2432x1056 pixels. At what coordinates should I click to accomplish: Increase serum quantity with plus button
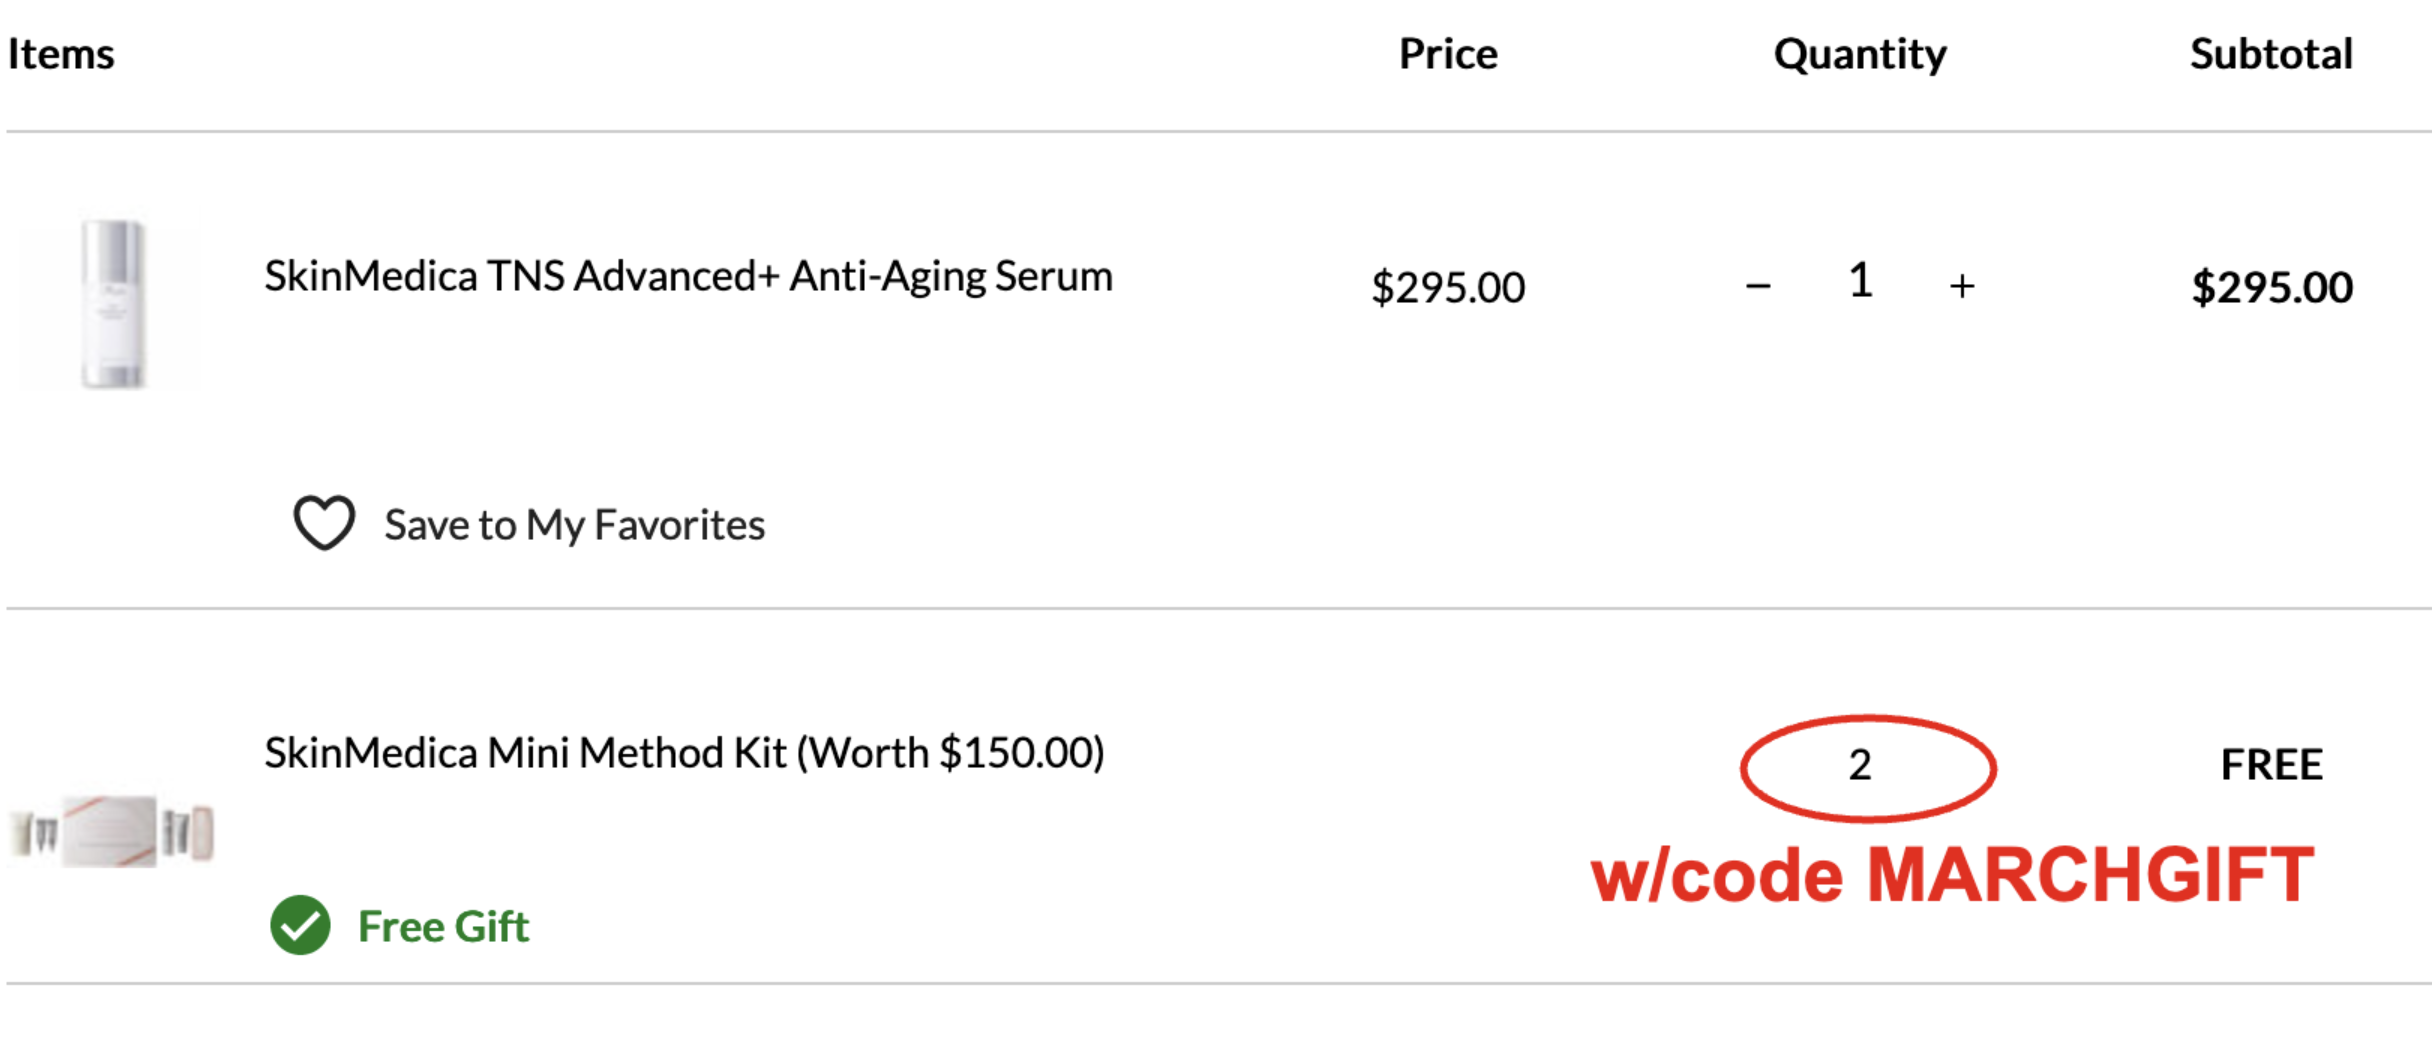1962,287
